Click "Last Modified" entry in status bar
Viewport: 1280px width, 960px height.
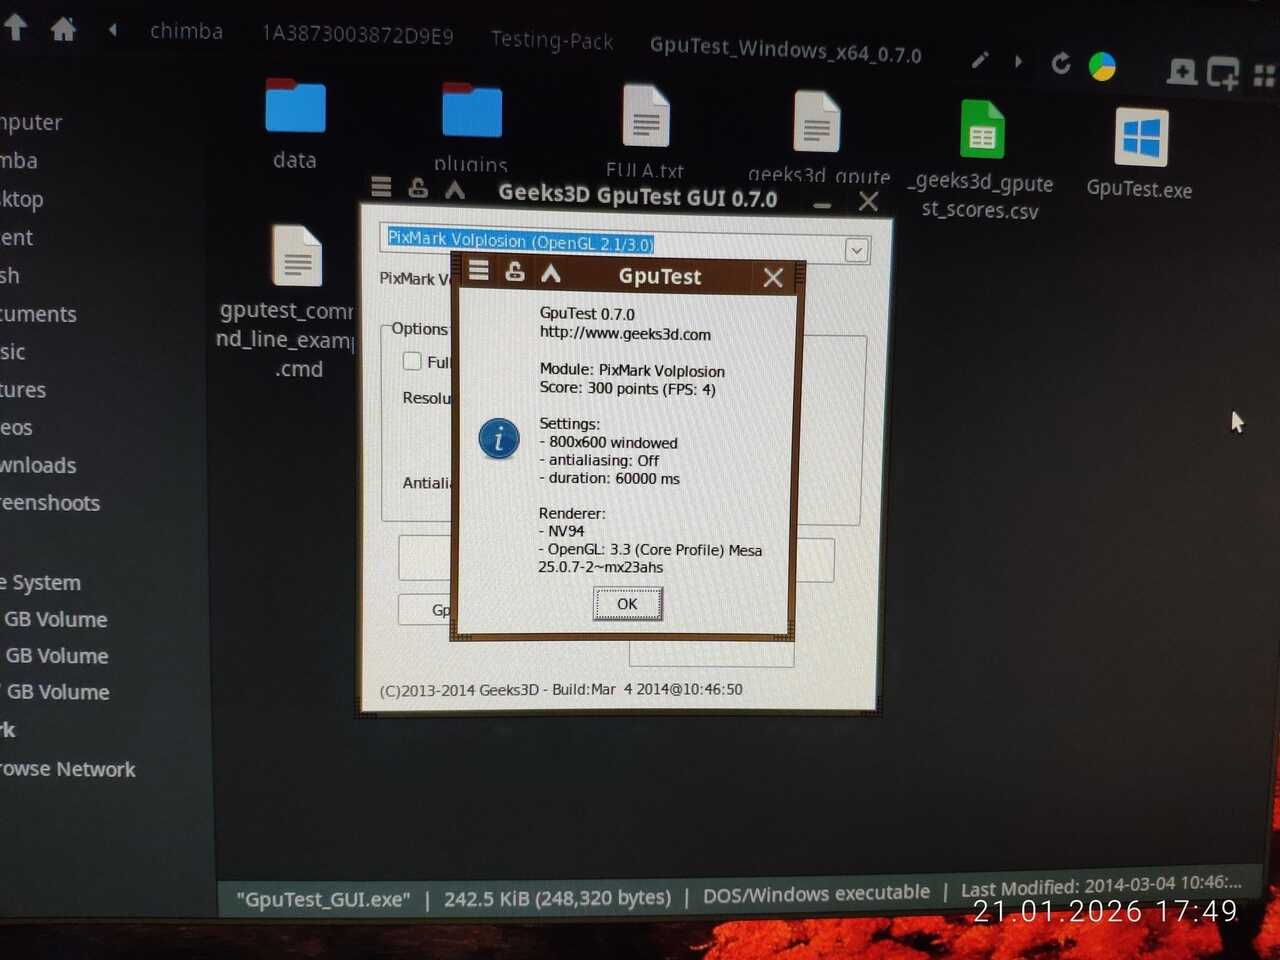coord(1101,886)
